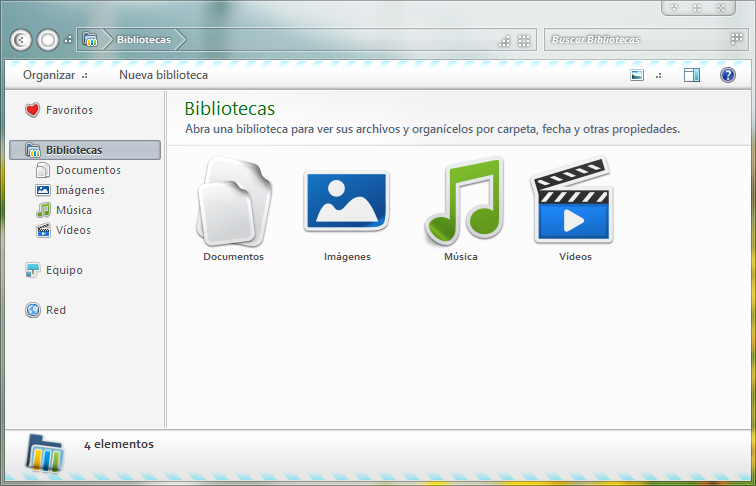This screenshot has height=486, width=756.
Task: Select Música in the navigation tree
Action: click(x=74, y=210)
